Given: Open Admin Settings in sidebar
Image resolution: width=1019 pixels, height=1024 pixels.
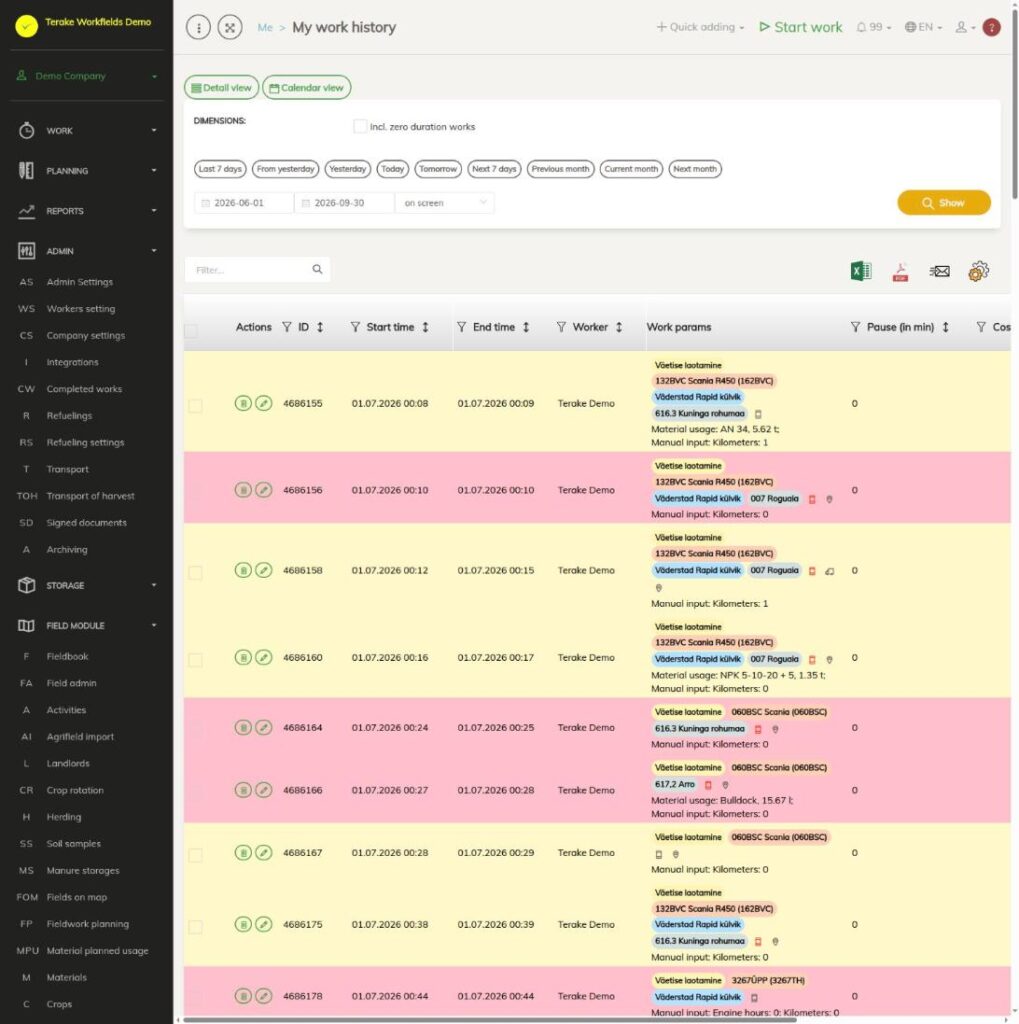Looking at the screenshot, I should tap(80, 282).
